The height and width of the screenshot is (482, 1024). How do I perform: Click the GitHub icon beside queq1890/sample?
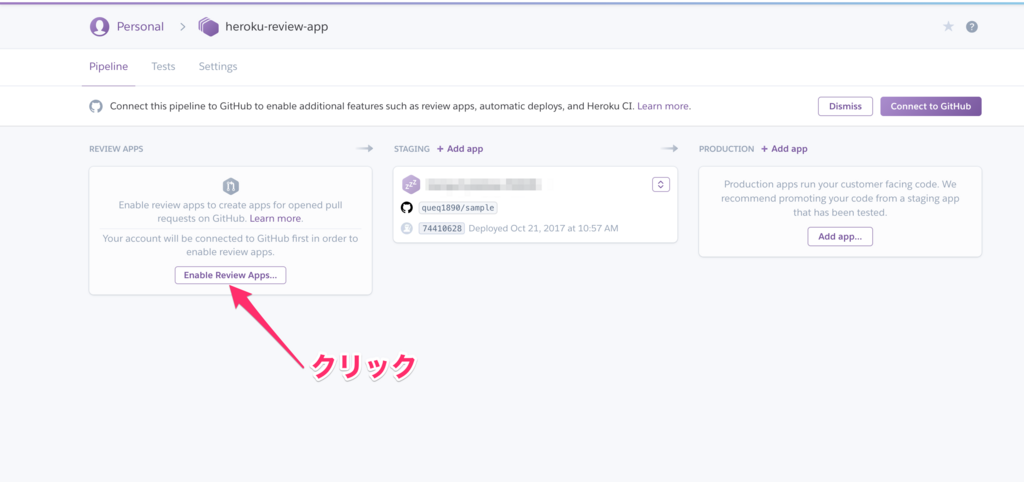click(406, 208)
